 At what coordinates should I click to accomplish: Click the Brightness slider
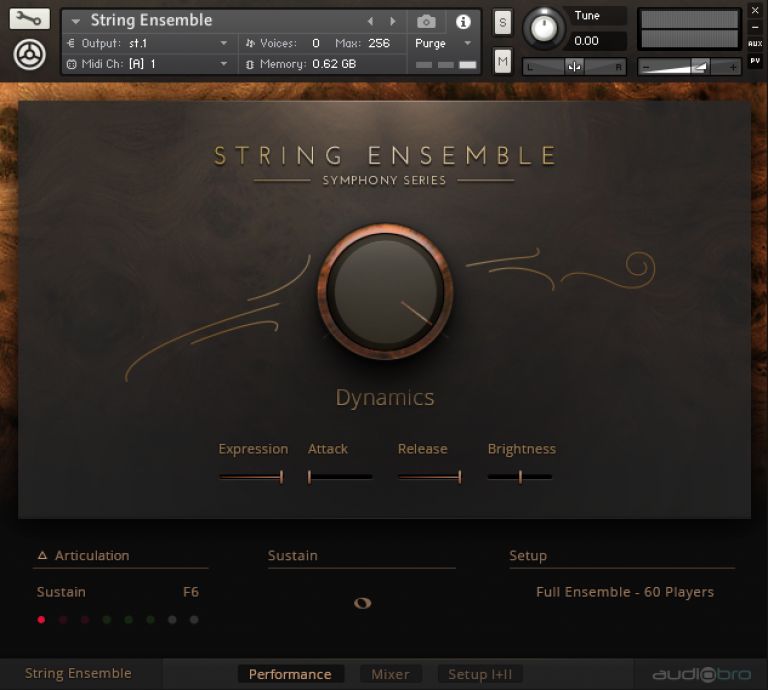(520, 476)
